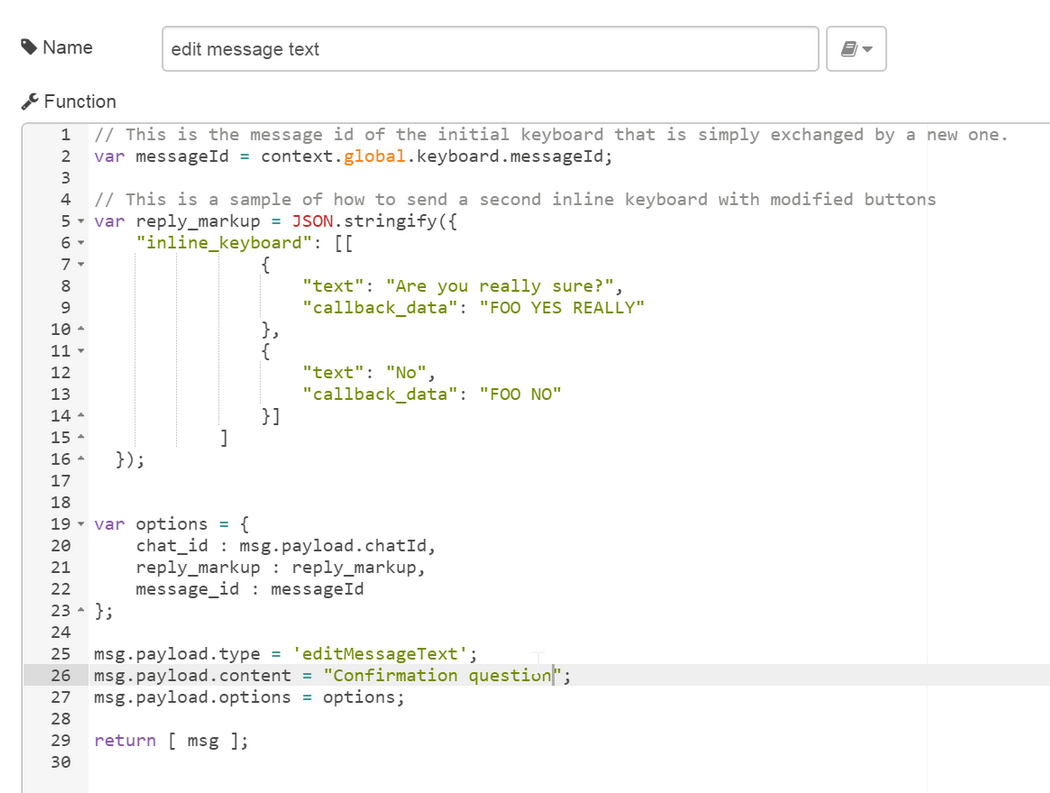Click the "FOO YES REALLY" callback string
Image resolution: width=1050 pixels, height=793 pixels.
562,308
